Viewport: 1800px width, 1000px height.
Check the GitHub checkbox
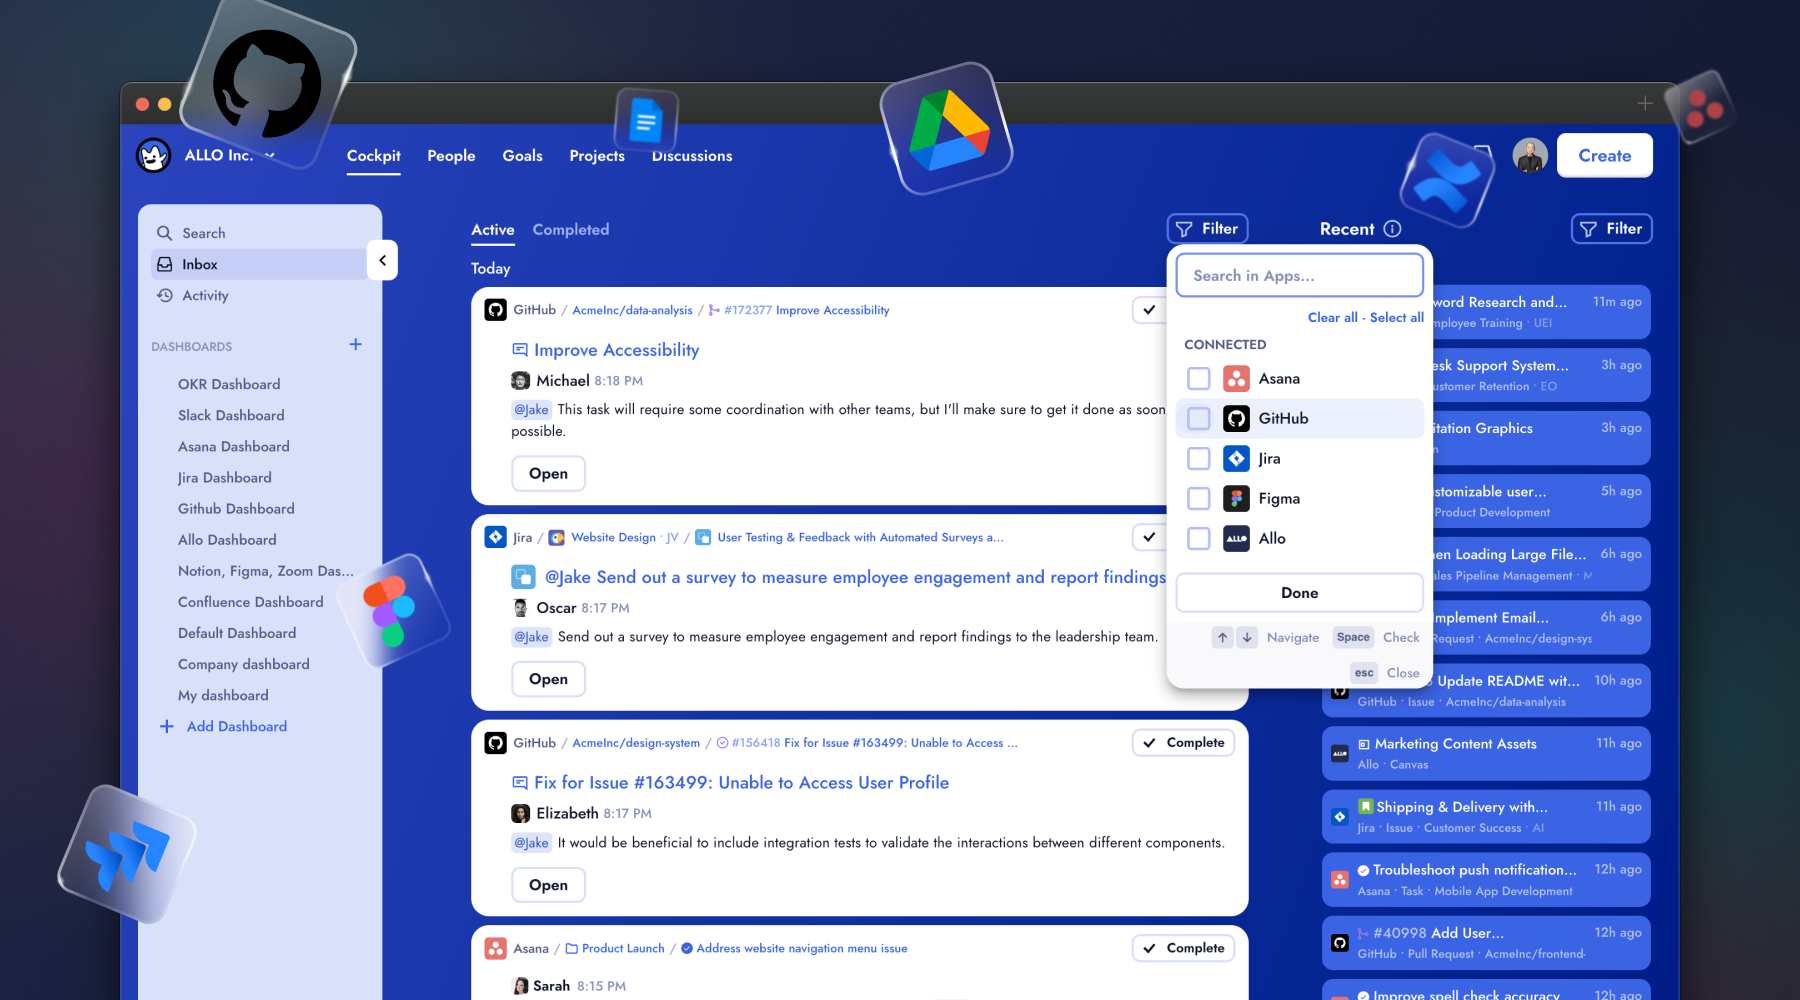(1198, 418)
